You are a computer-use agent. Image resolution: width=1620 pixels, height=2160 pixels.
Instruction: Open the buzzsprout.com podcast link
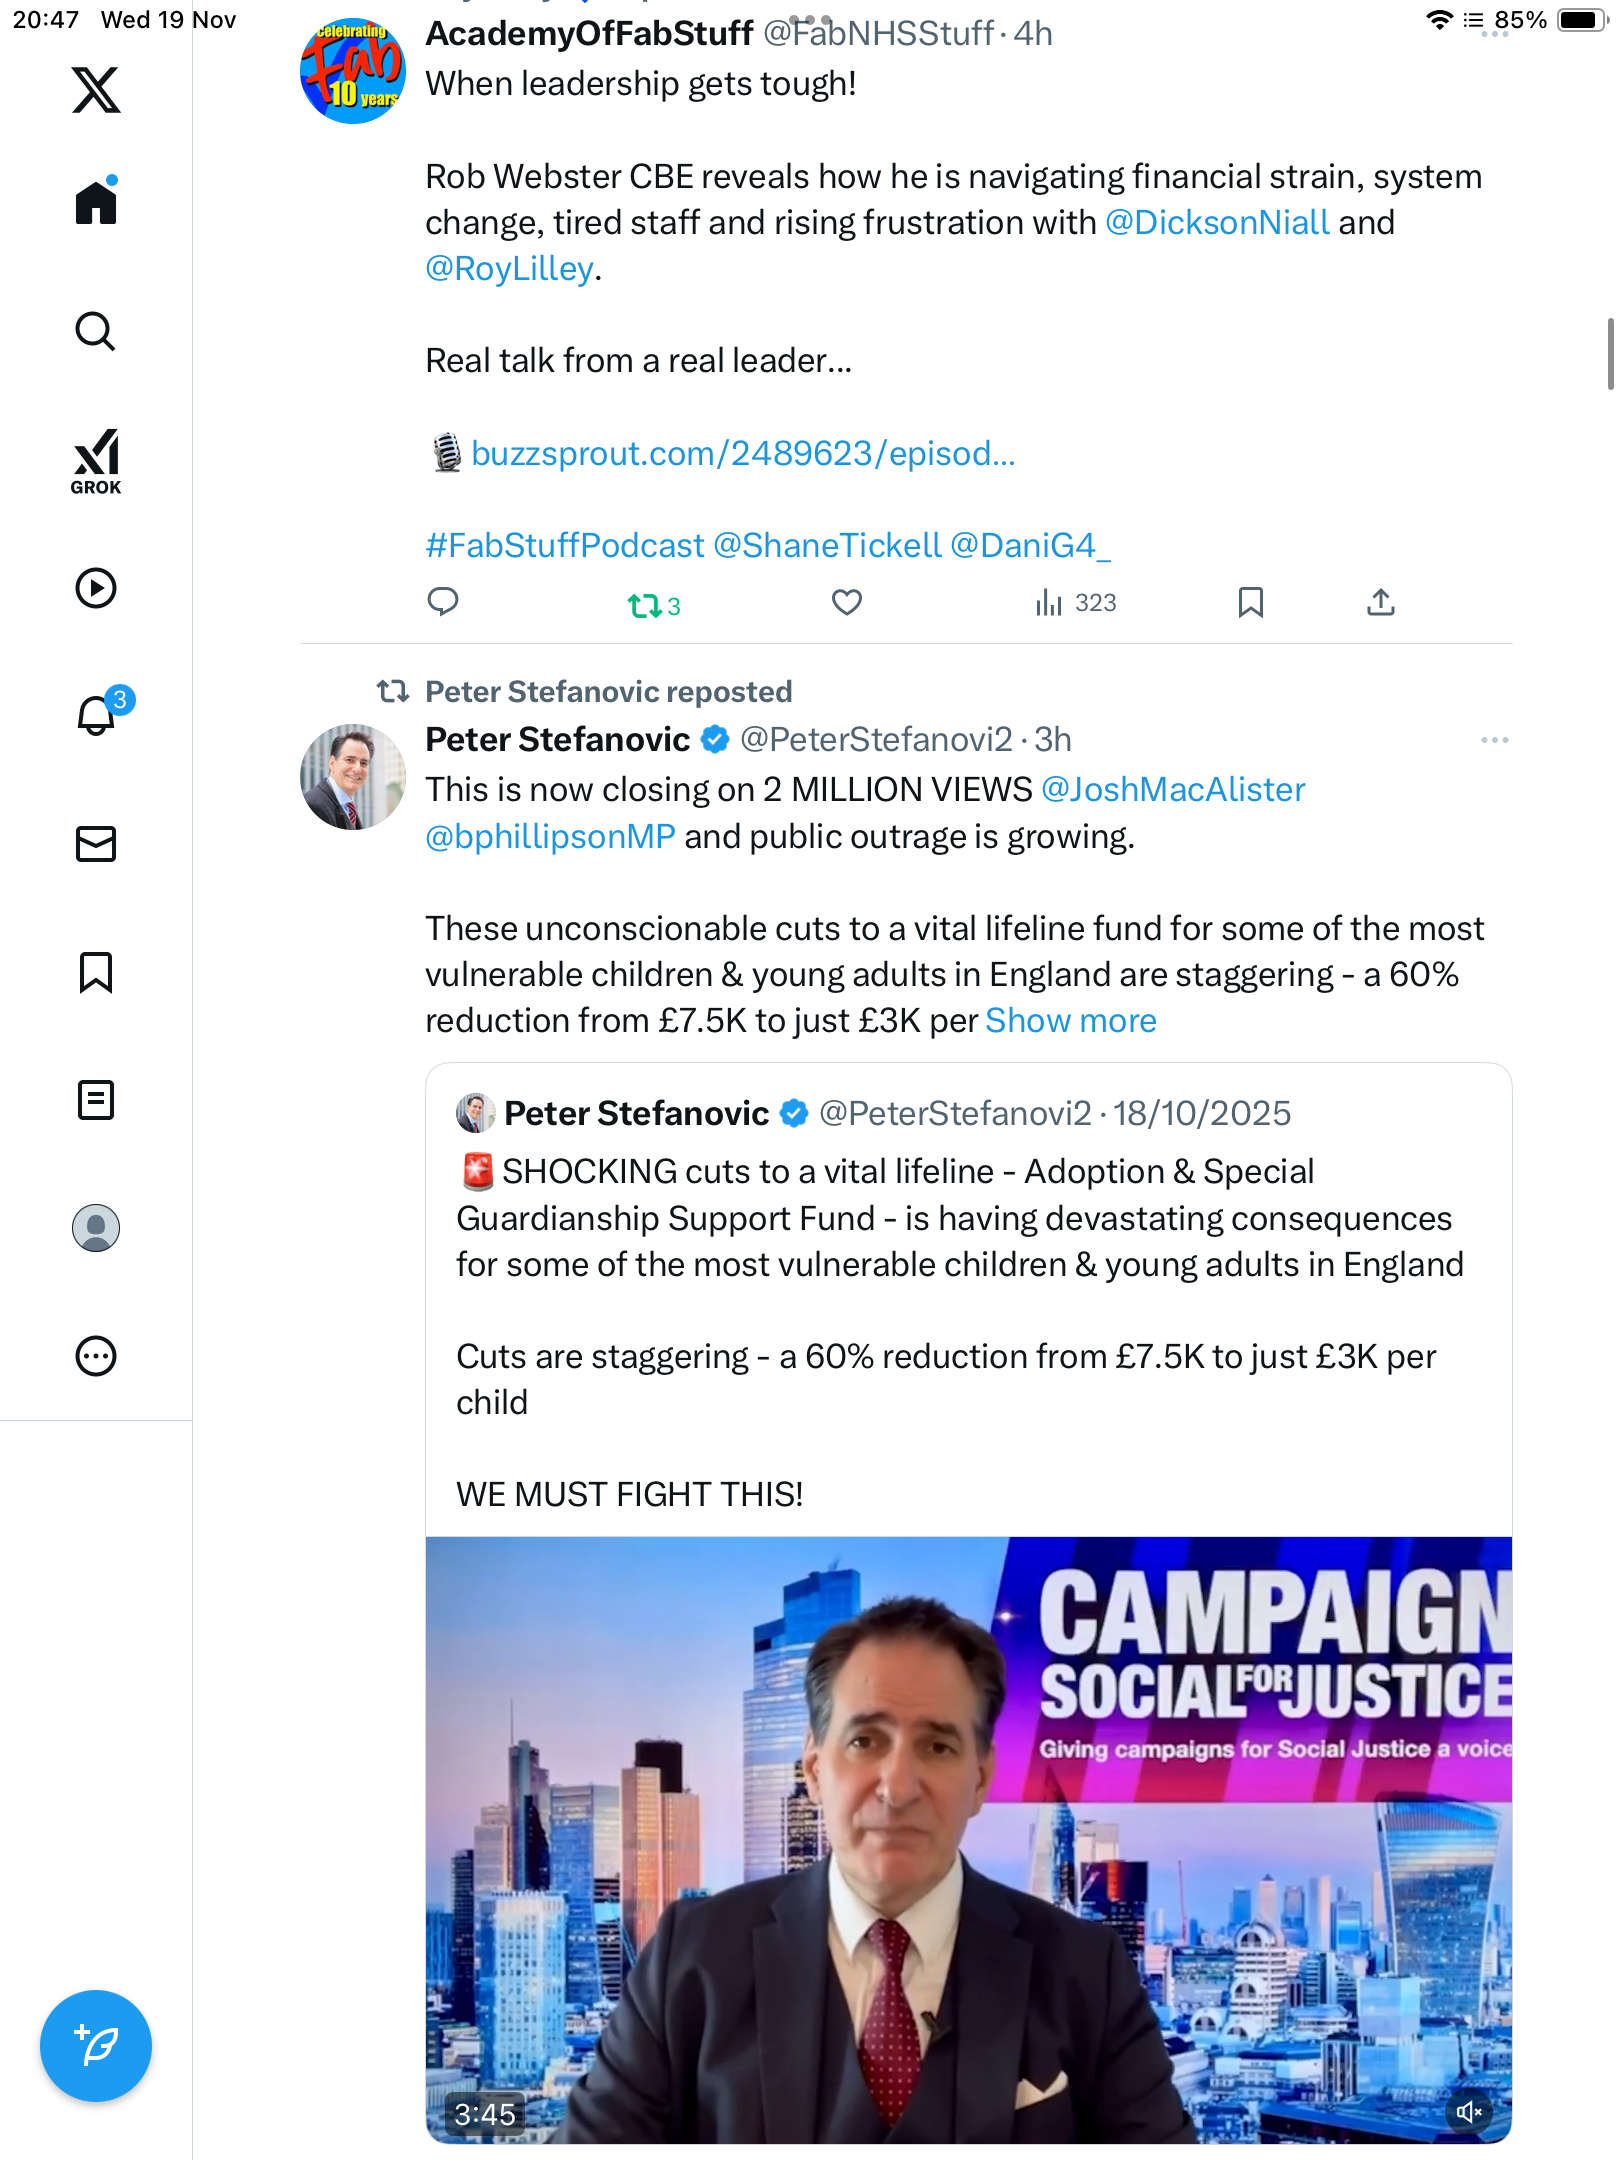[743, 454]
